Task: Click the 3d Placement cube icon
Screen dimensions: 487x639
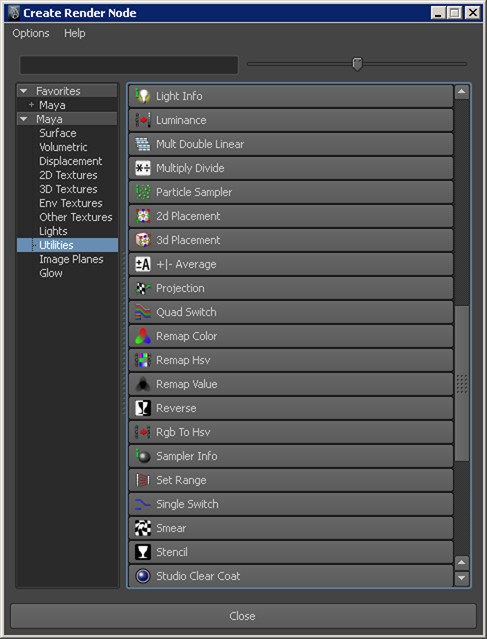Action: click(143, 240)
